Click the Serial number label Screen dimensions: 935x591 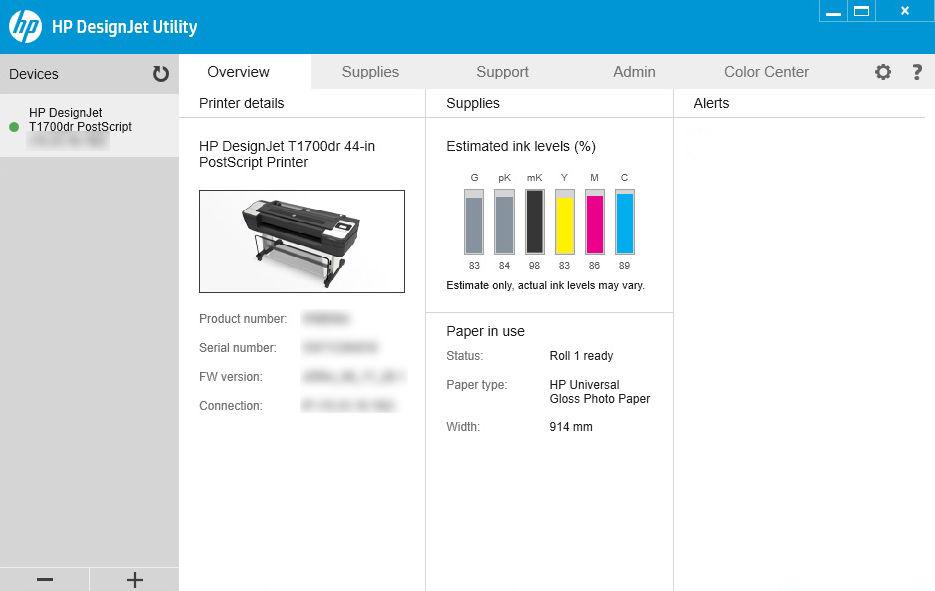[x=237, y=347]
